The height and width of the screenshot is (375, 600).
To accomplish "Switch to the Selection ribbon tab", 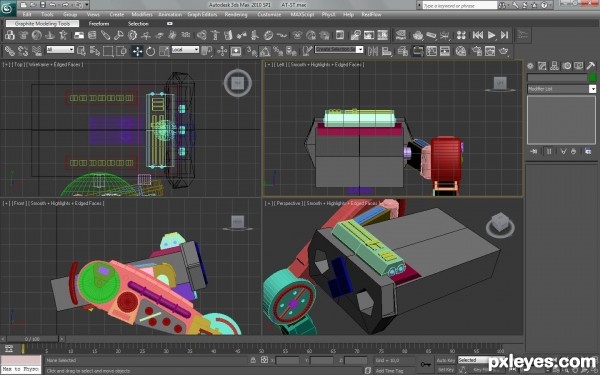I will [138, 23].
